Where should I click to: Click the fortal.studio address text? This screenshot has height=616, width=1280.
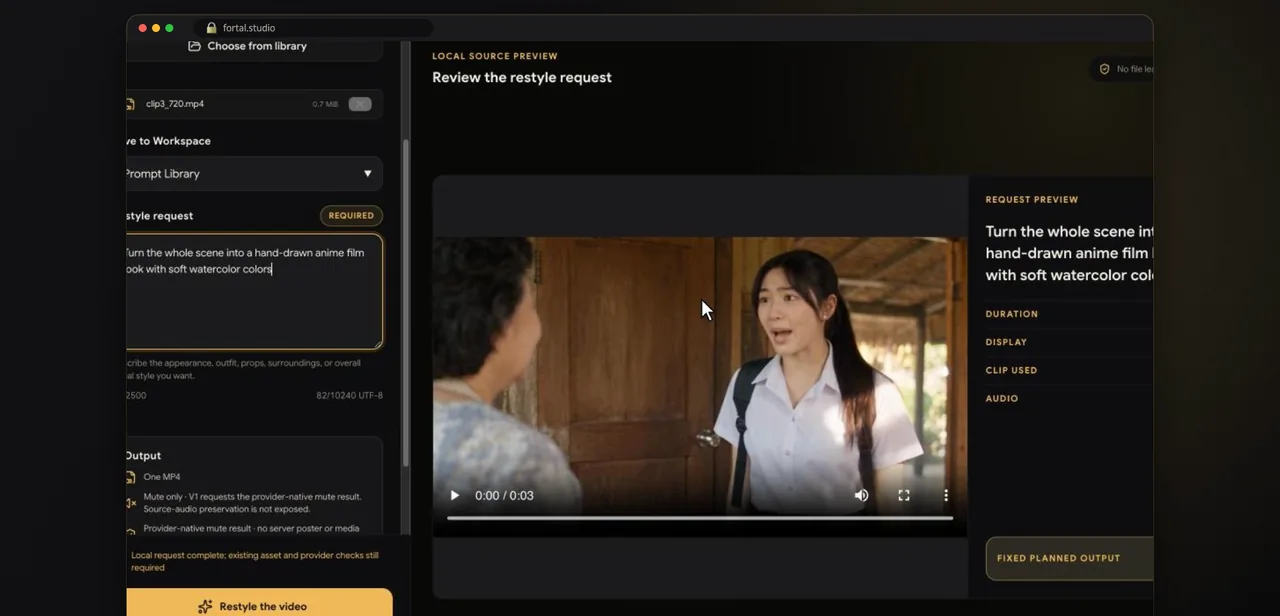[249, 28]
